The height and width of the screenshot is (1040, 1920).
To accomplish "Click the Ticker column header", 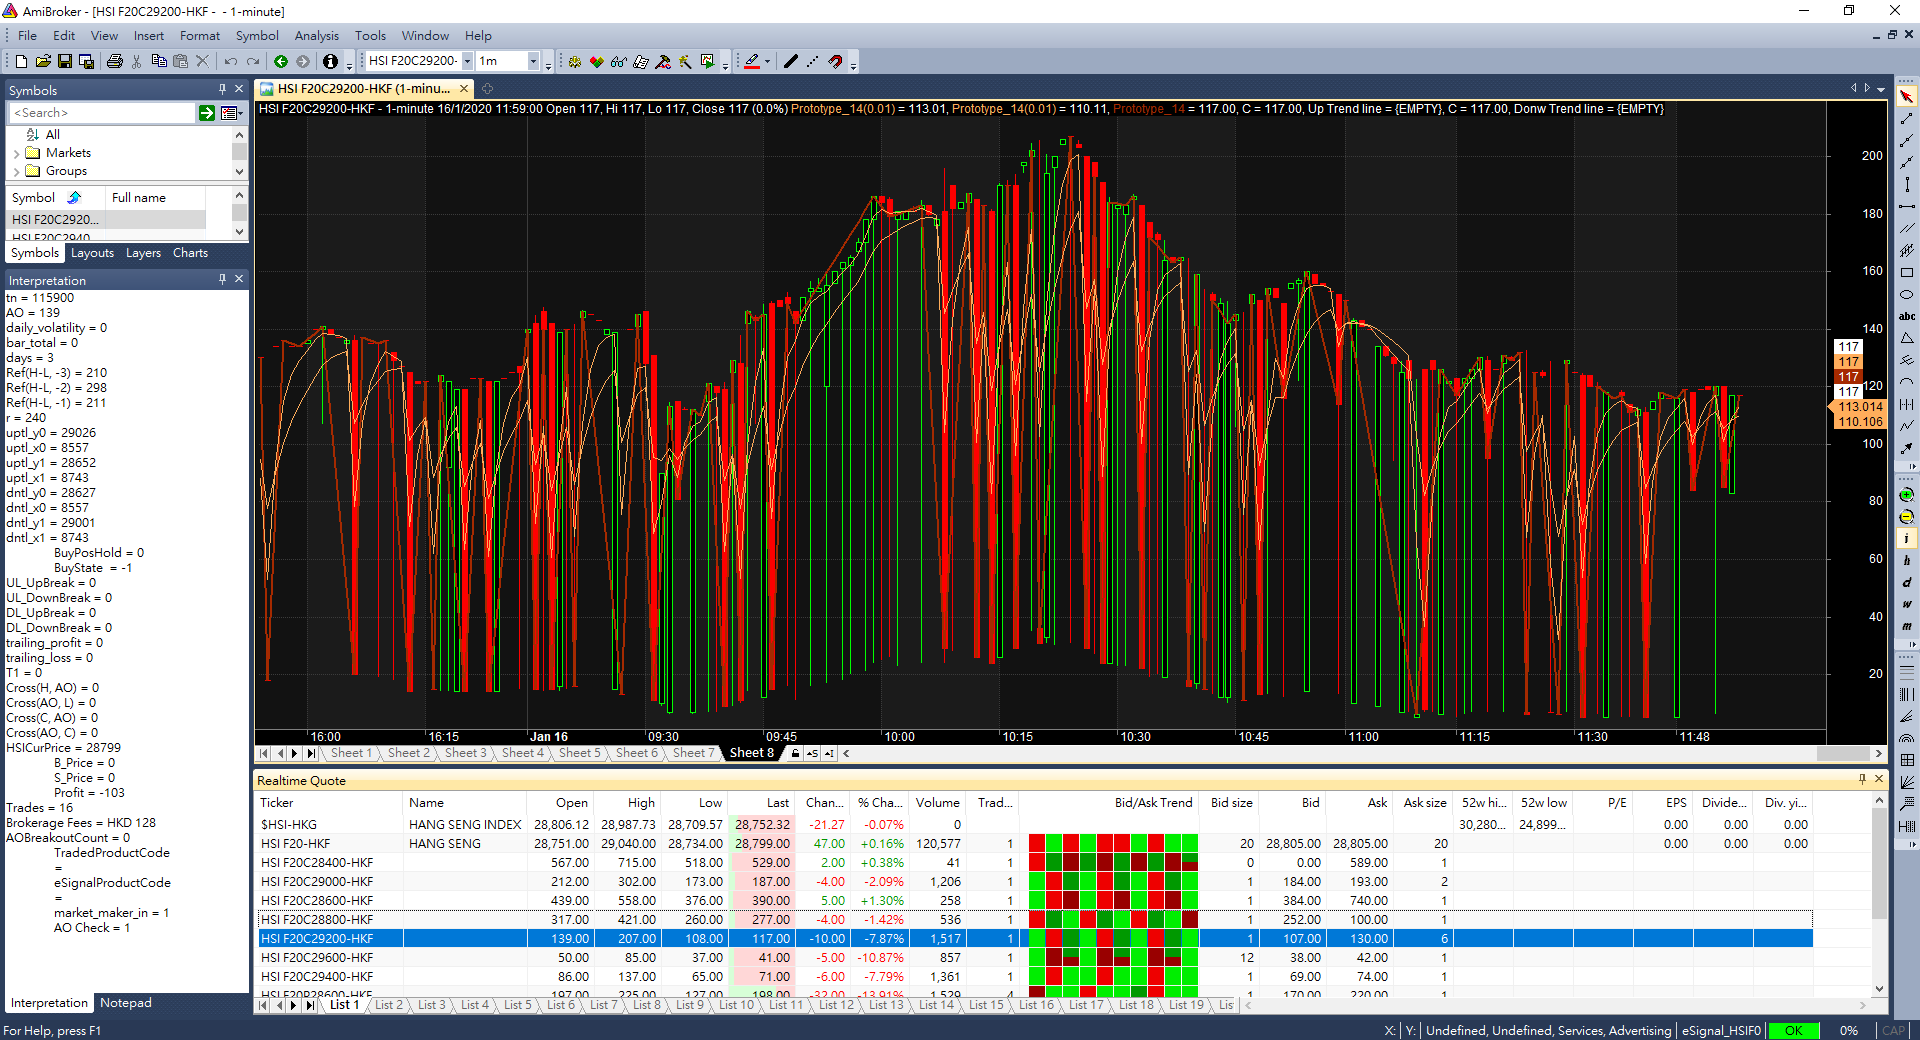I will [330, 802].
